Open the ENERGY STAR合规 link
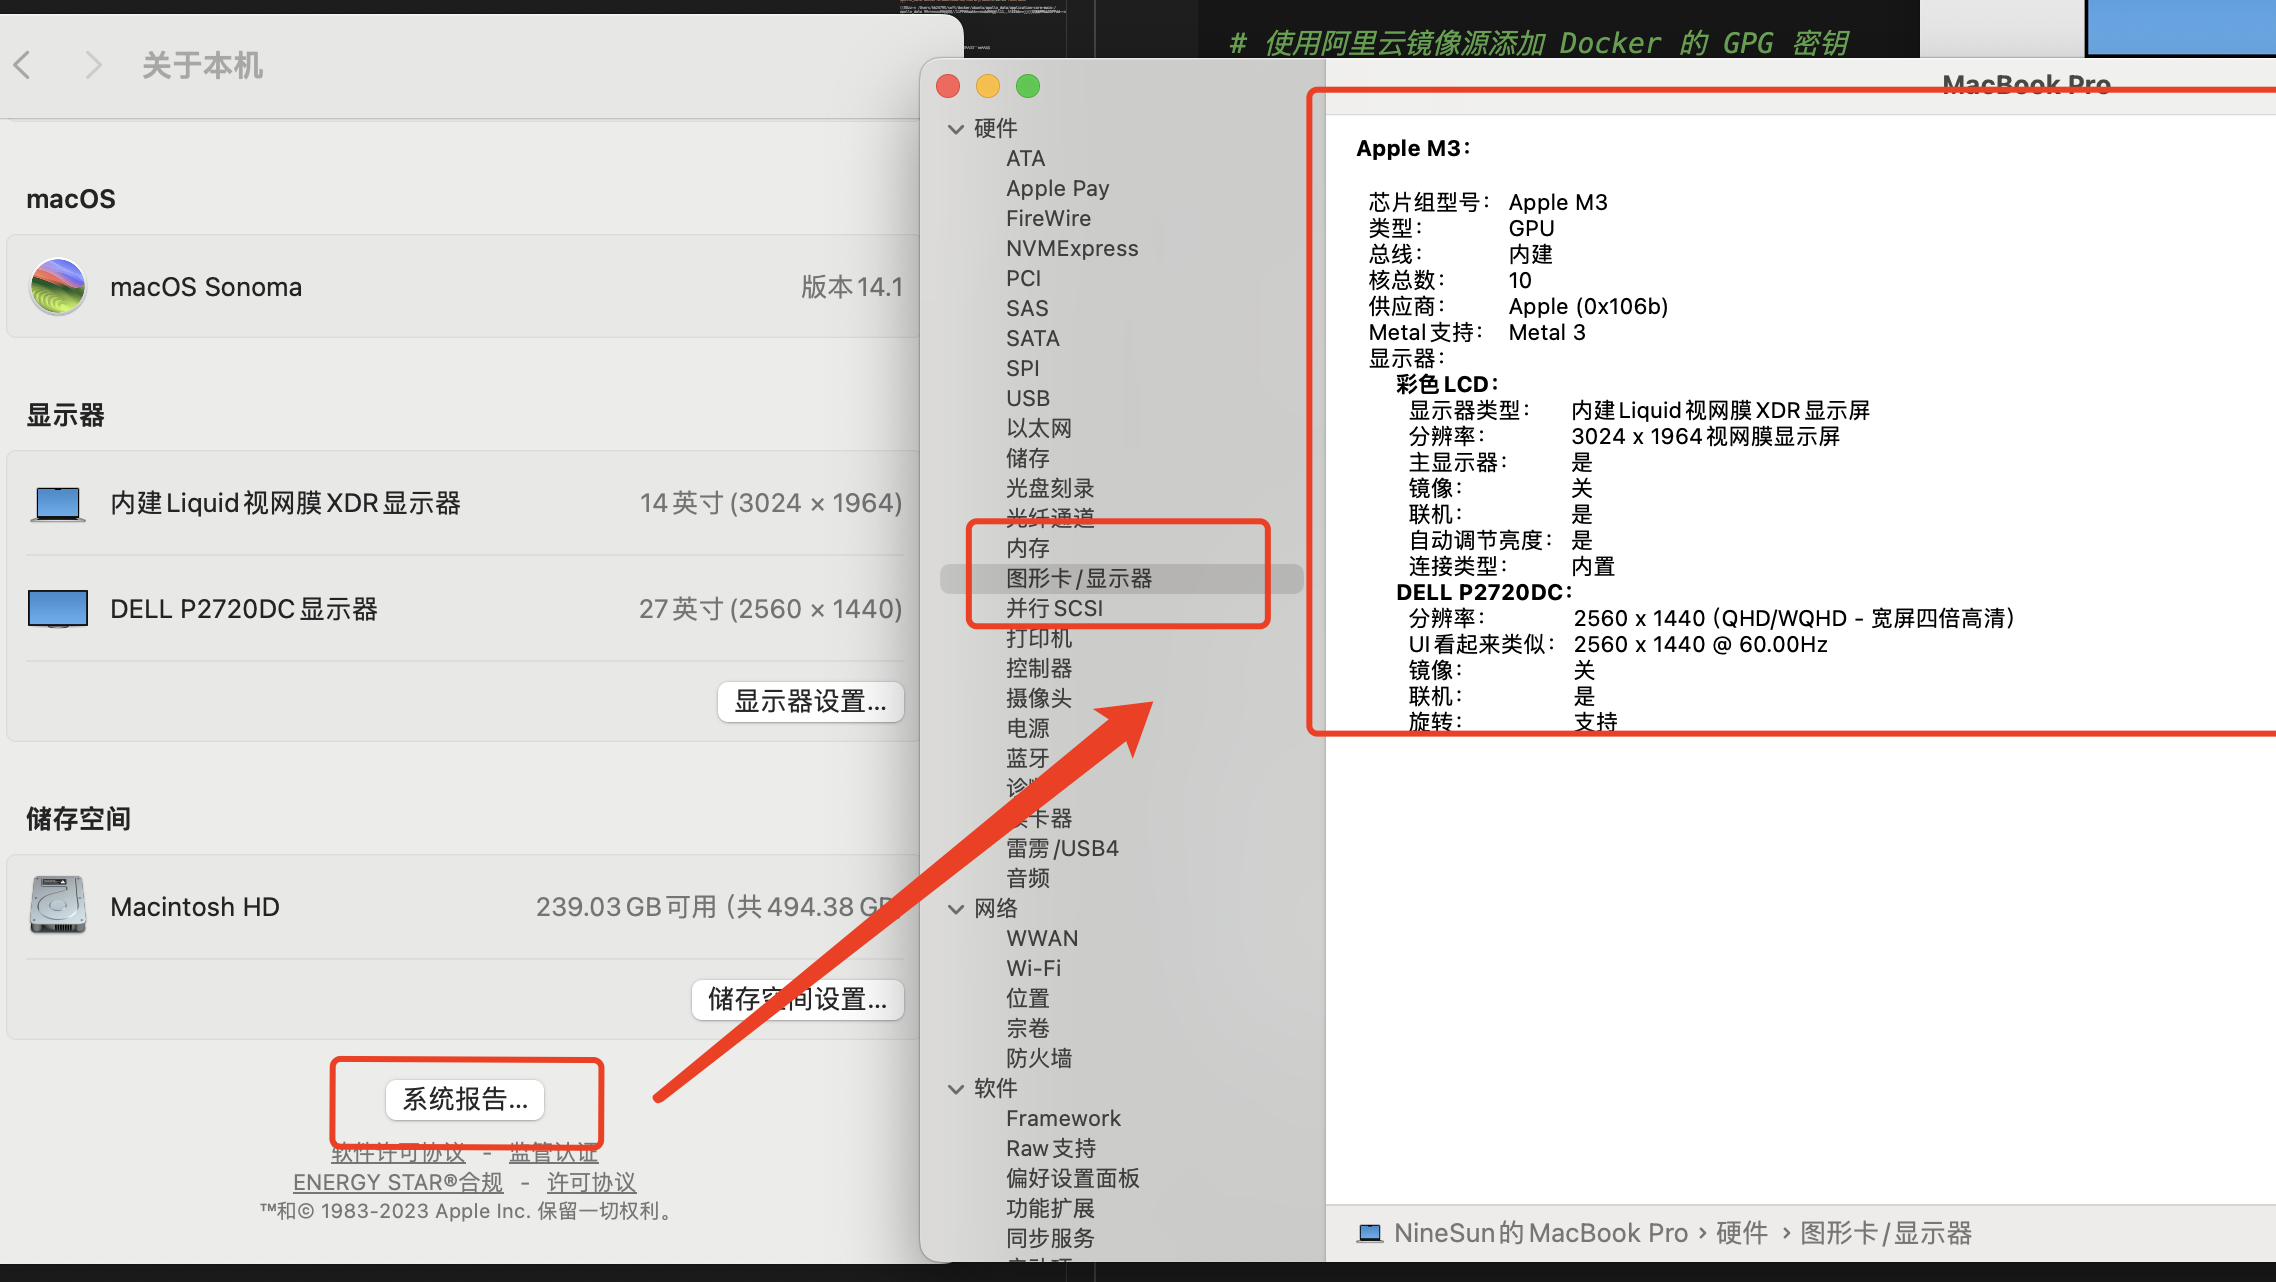Image resolution: width=2276 pixels, height=1282 pixels. click(x=397, y=1182)
